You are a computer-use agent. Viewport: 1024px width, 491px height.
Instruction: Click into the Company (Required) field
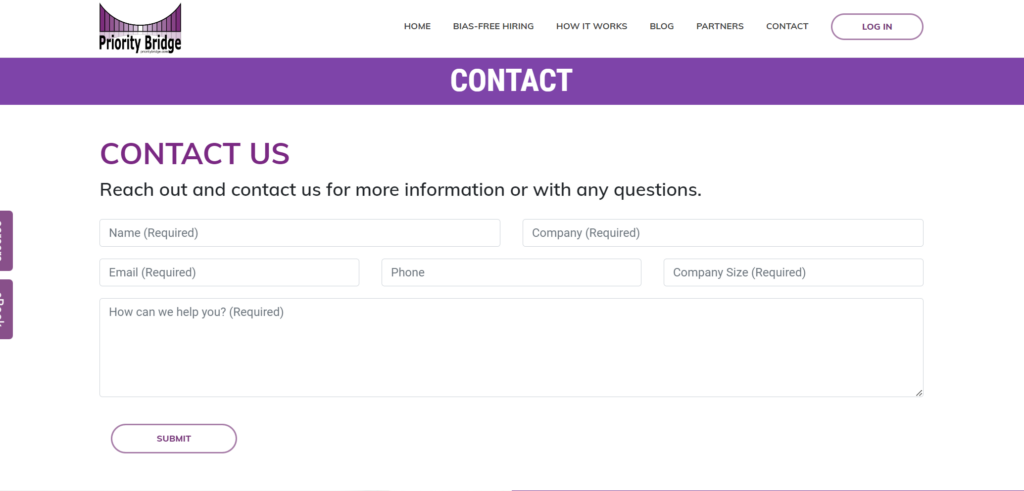click(723, 233)
